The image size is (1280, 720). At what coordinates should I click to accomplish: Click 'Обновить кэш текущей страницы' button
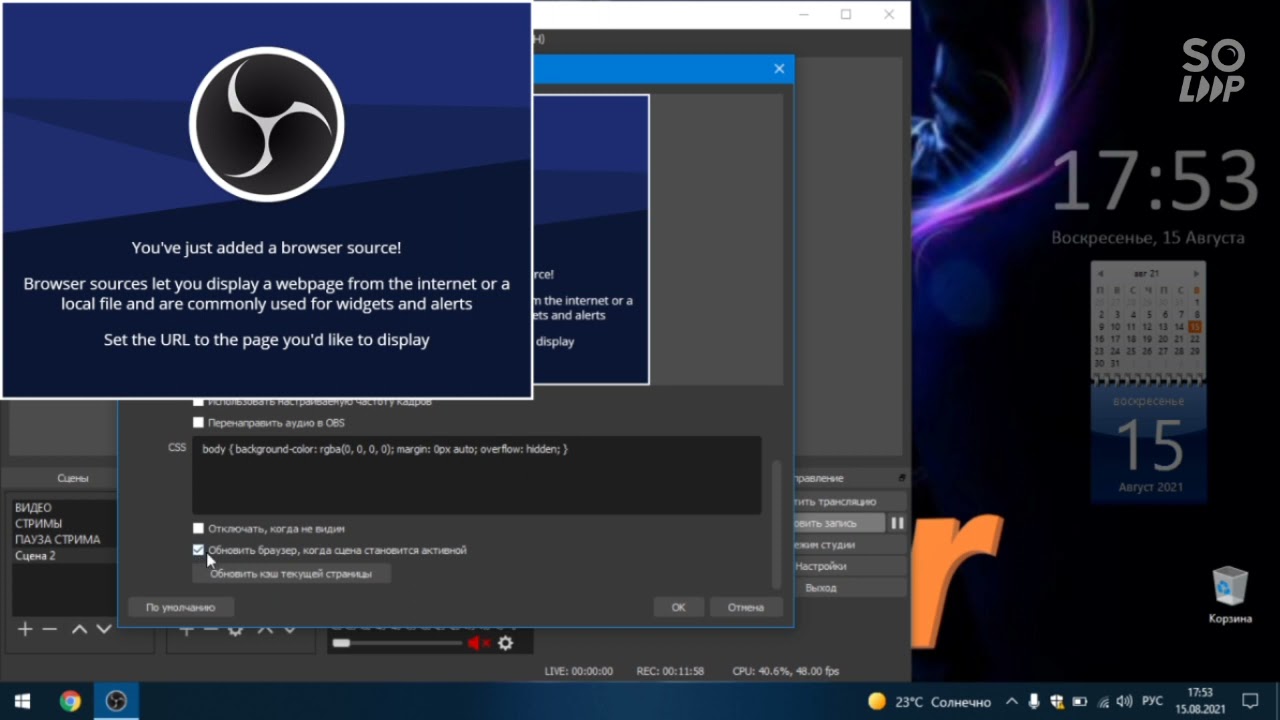coord(291,574)
